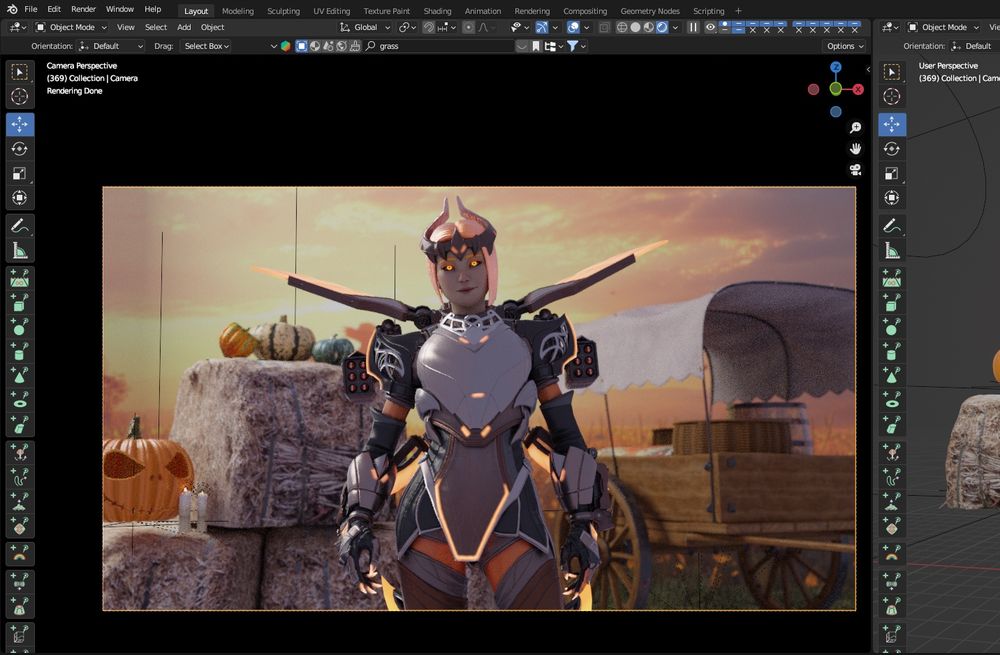Image resolution: width=1000 pixels, height=655 pixels.
Task: Choose the Measure tool in left toolbar
Action: [x=20, y=251]
